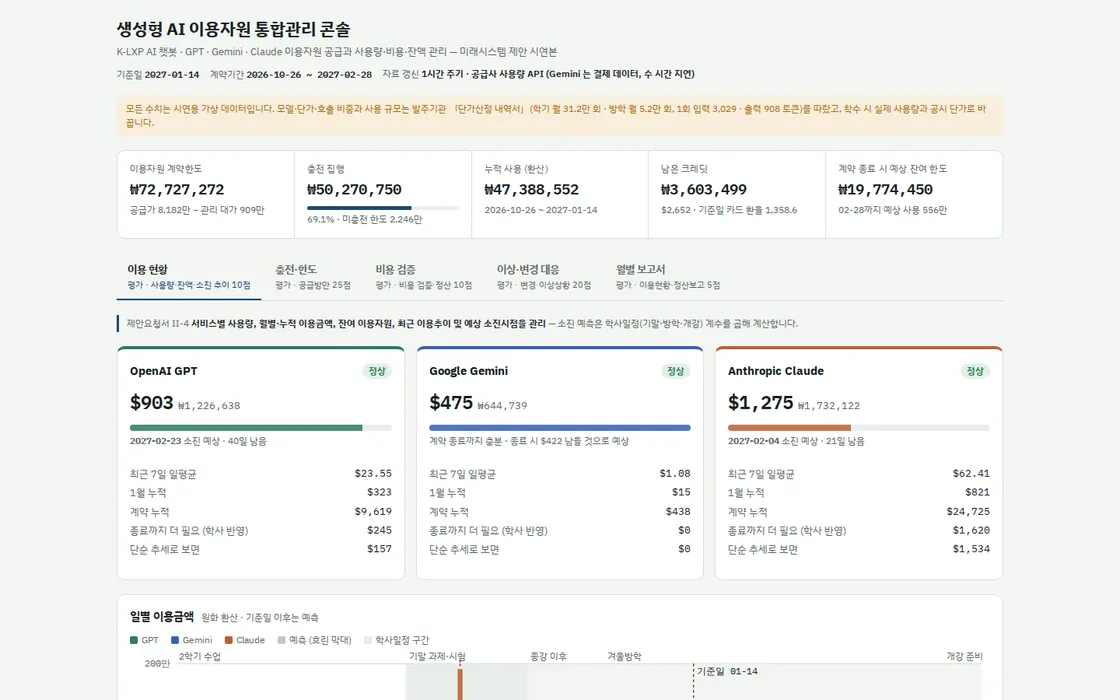Click the OpenAI GPT balance progress bar
Image resolution: width=1120 pixels, height=700 pixels.
tap(261, 428)
